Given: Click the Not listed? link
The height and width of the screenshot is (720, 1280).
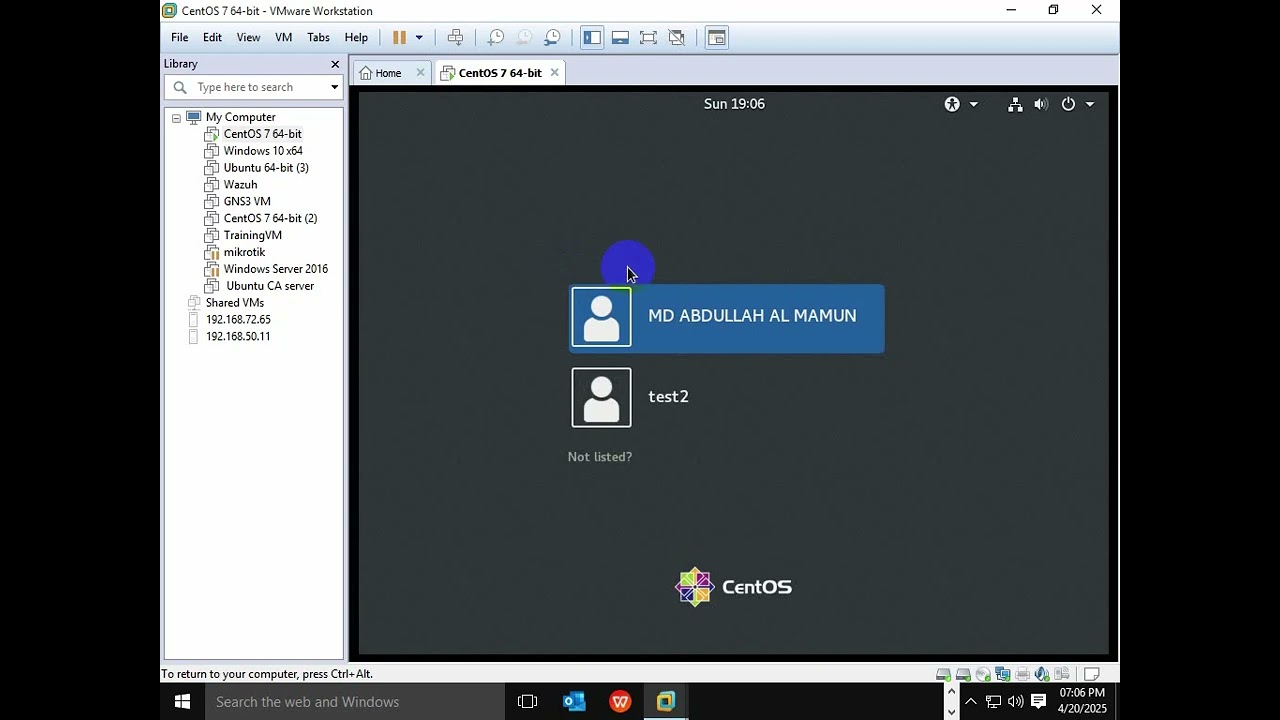Looking at the screenshot, I should pyautogui.click(x=600, y=457).
